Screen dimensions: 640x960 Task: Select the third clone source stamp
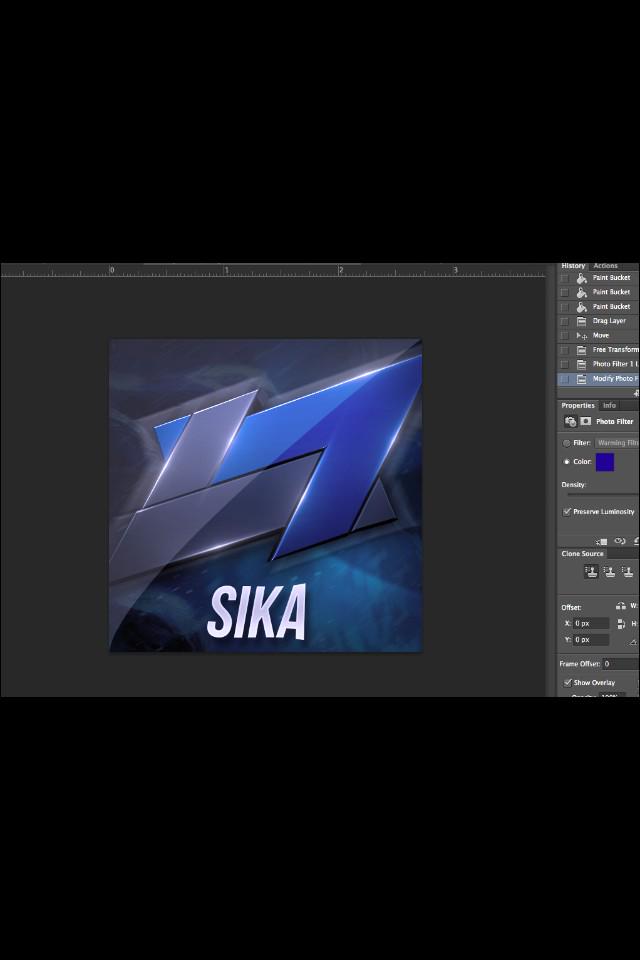point(627,572)
